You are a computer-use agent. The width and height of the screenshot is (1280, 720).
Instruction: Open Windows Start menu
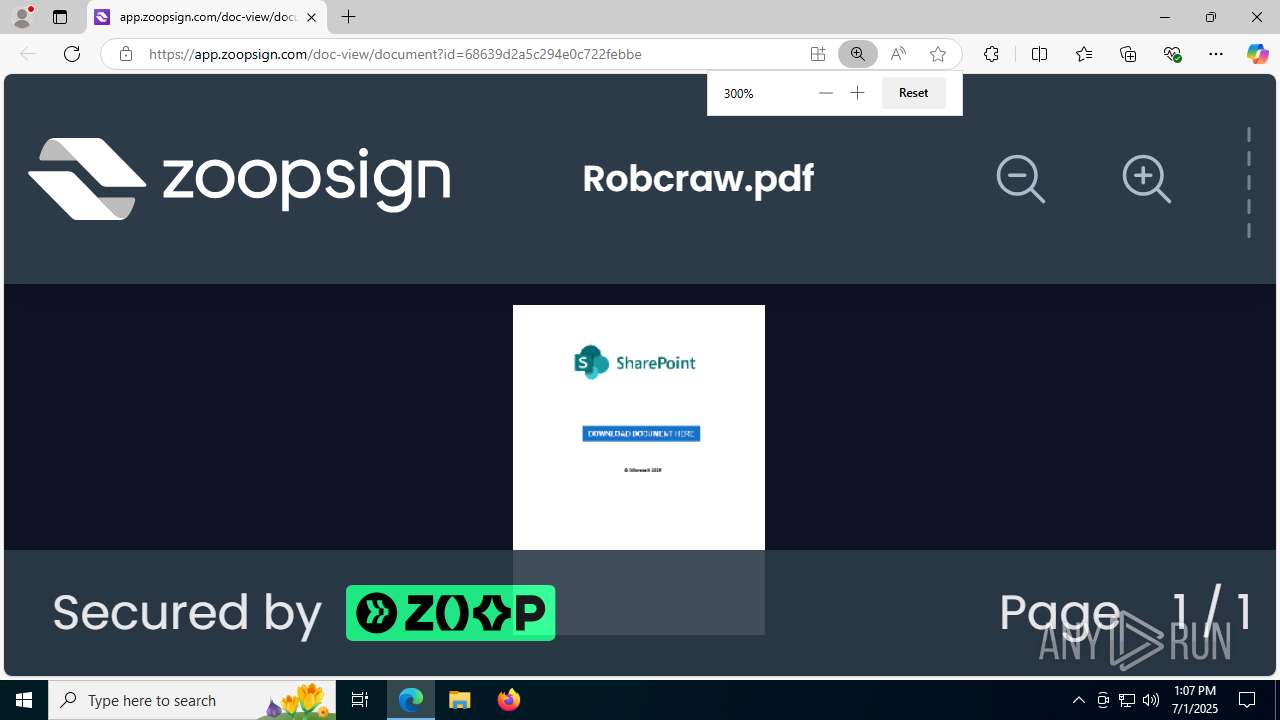pos(24,700)
